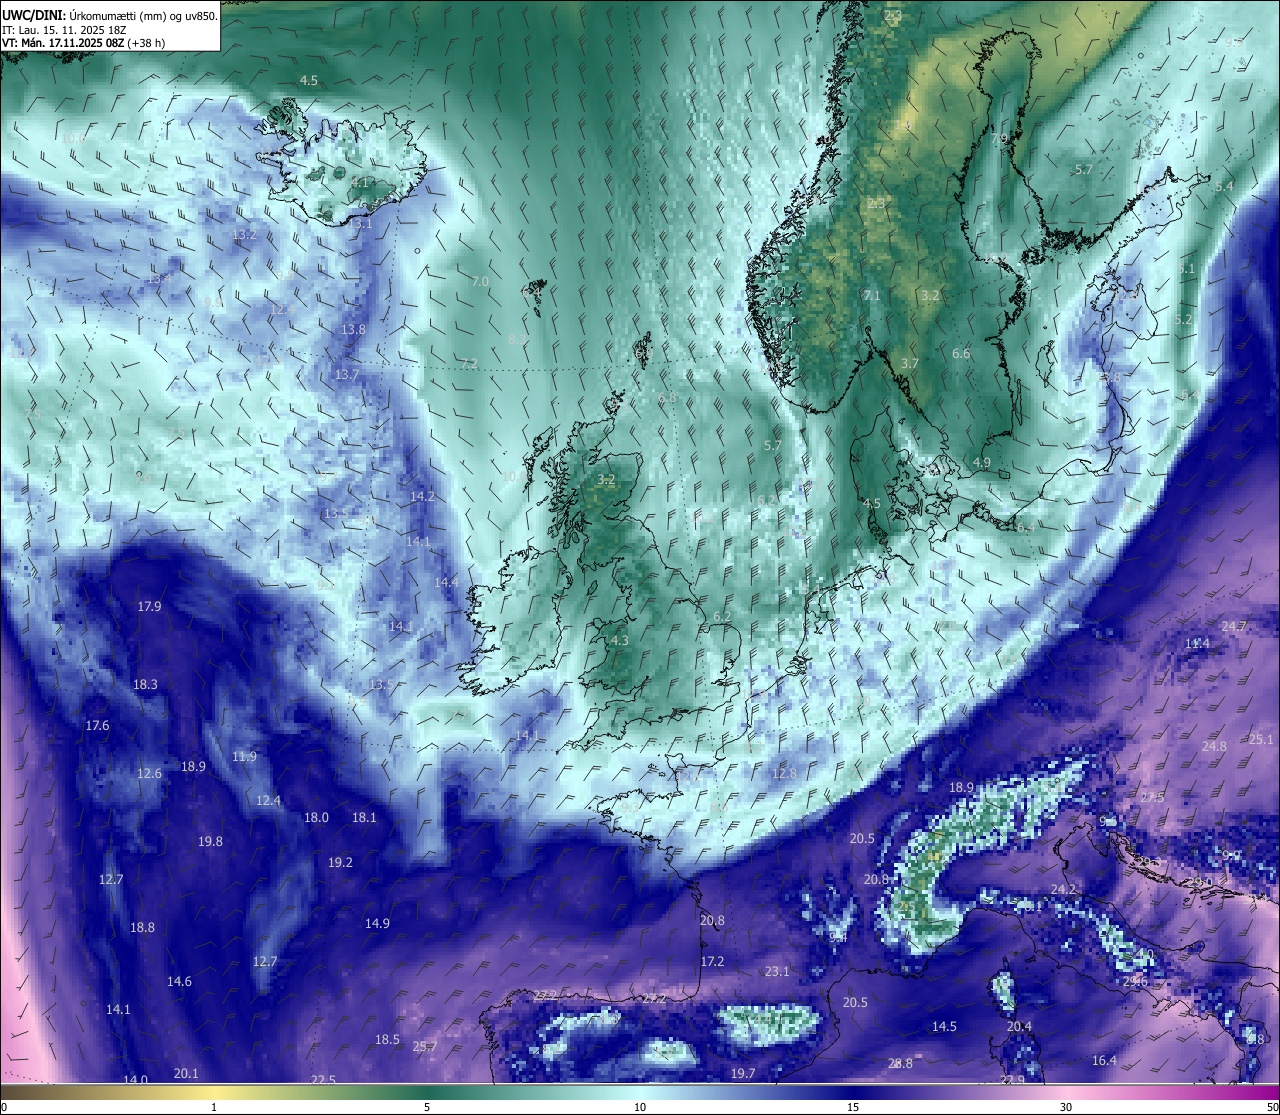Click the map value '5.4'
The width and height of the screenshot is (1280, 1115).
click(1224, 186)
